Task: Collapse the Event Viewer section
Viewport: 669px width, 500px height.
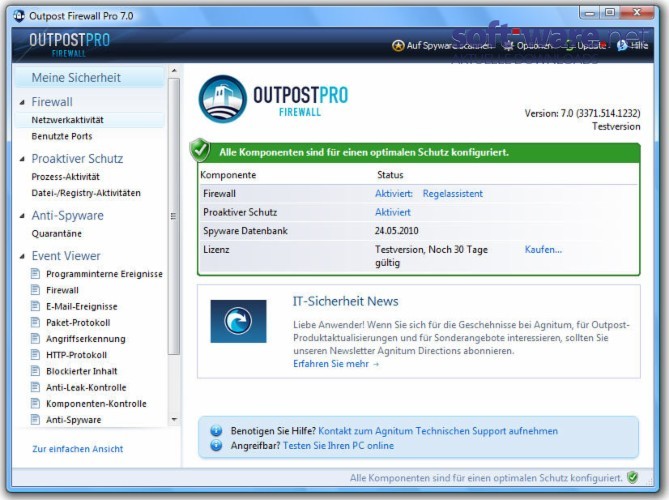Action: (x=22, y=256)
